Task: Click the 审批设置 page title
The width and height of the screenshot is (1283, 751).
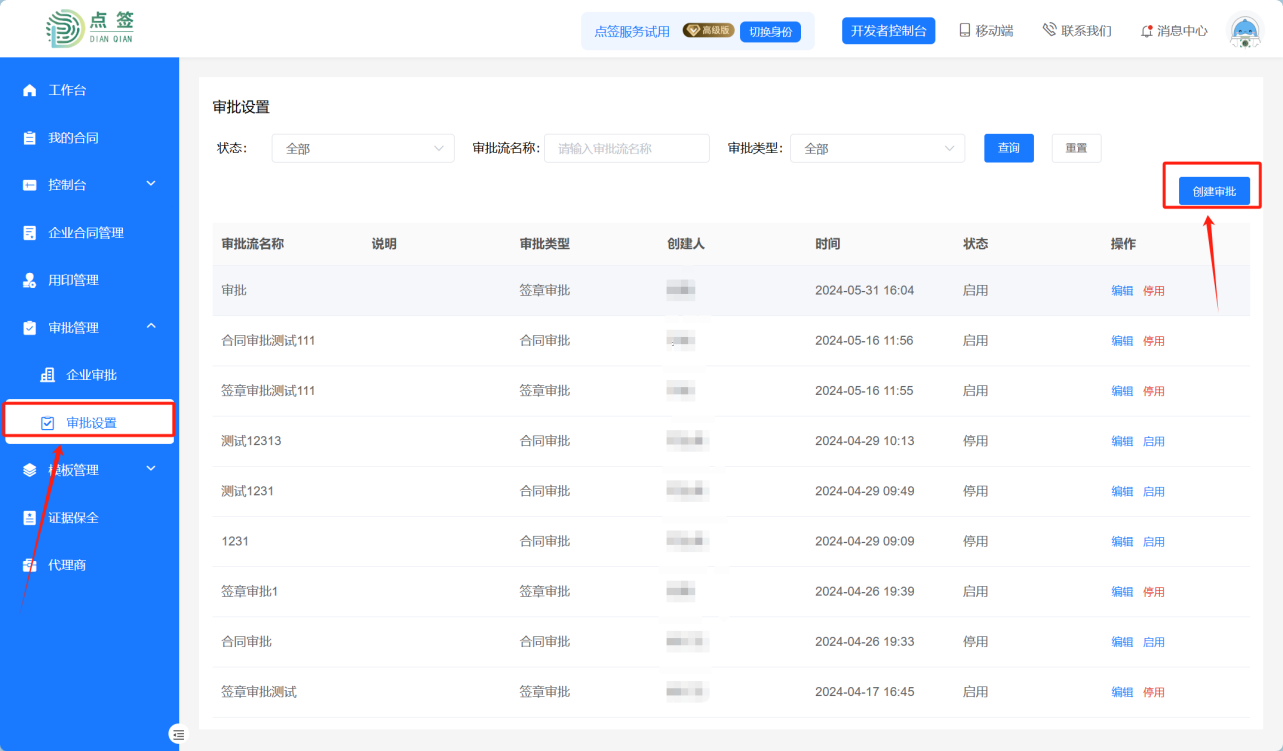Action: 241,107
